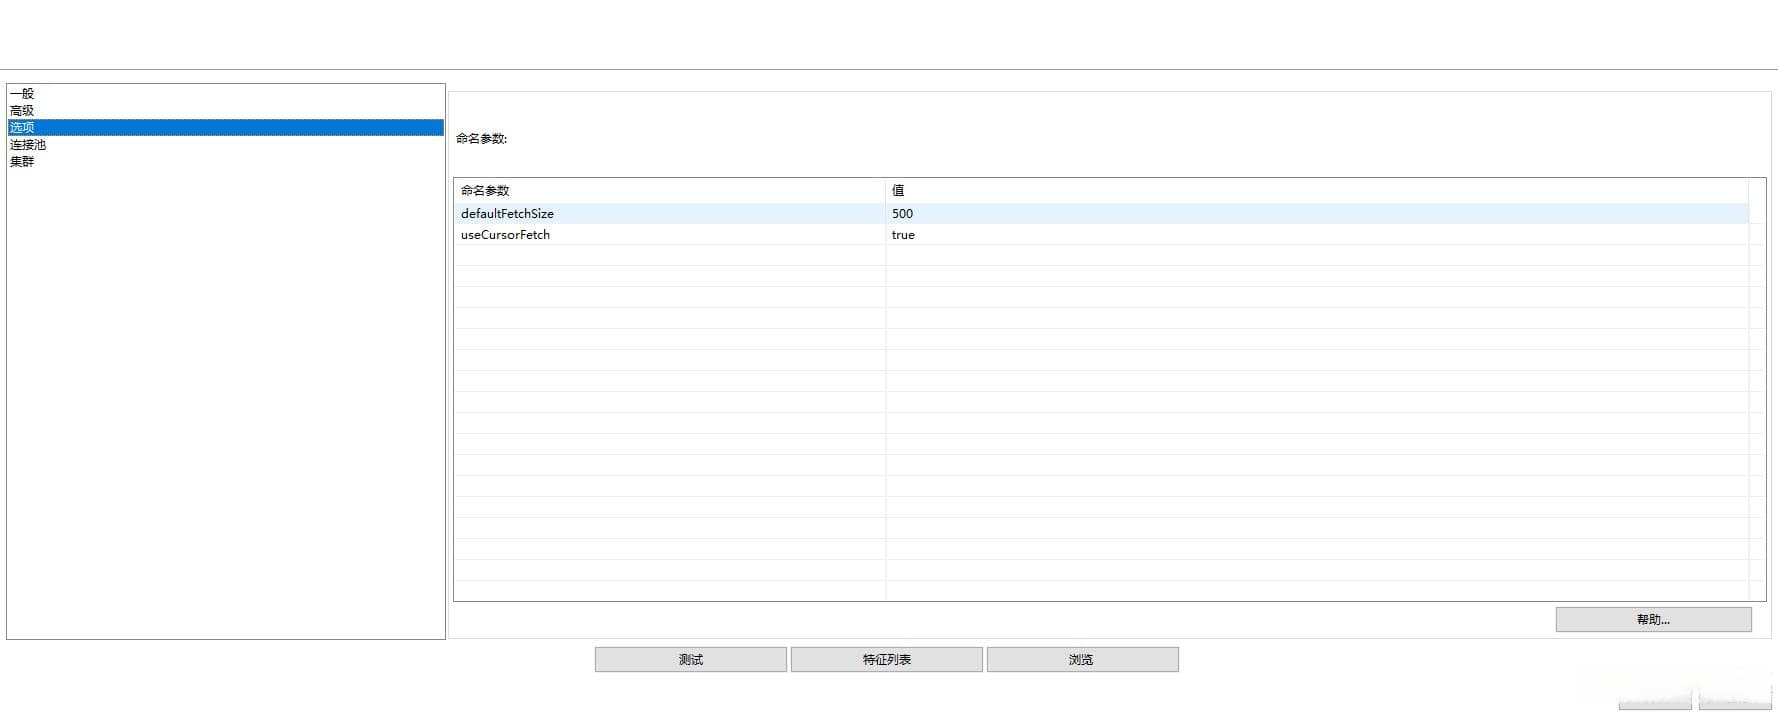Viewport: 1778px width, 716px height.
Task: Click the 特征列表 button
Action: pos(887,660)
